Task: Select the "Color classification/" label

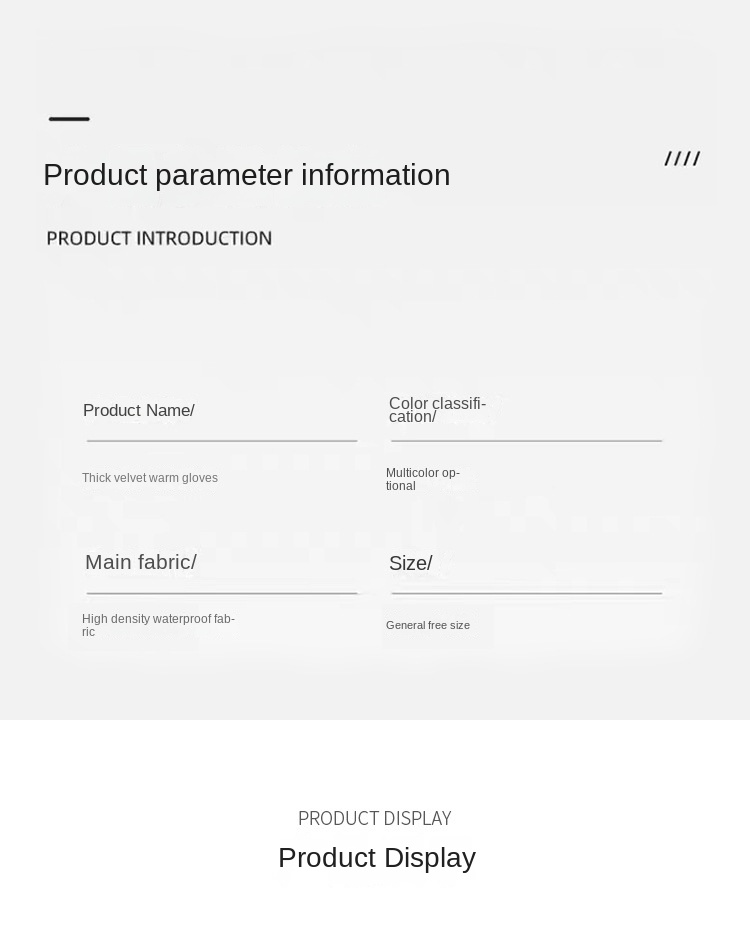Action: tap(437, 410)
